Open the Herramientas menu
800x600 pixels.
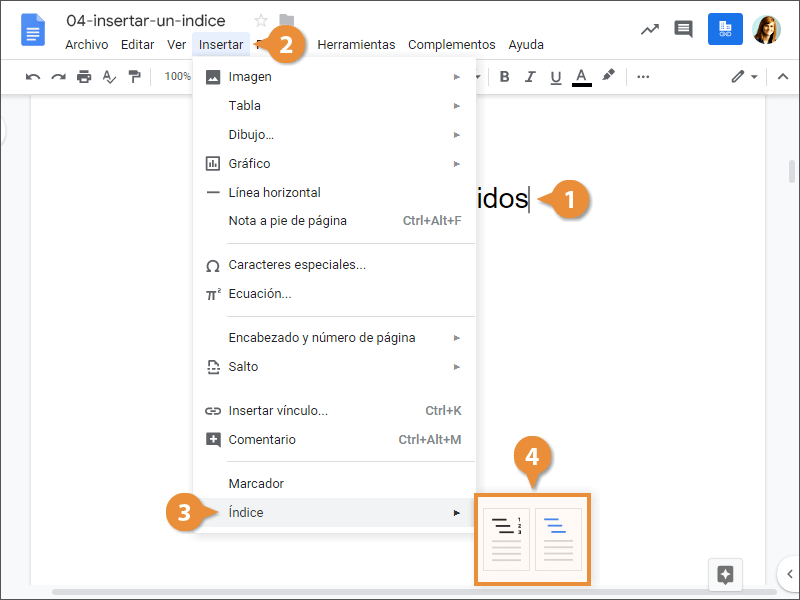click(x=356, y=45)
